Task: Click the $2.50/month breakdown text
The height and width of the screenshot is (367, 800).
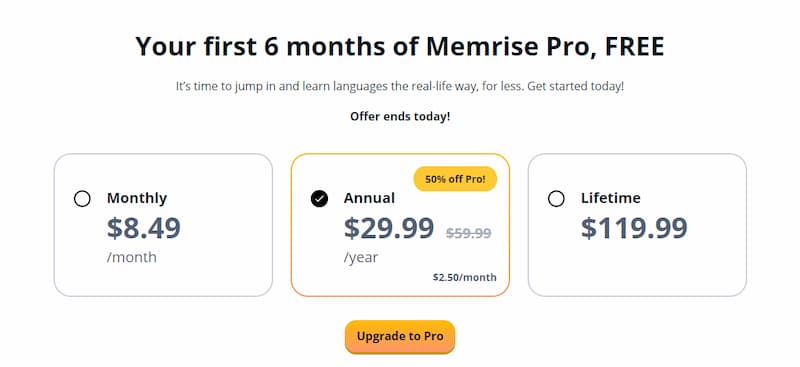Action: 465,277
